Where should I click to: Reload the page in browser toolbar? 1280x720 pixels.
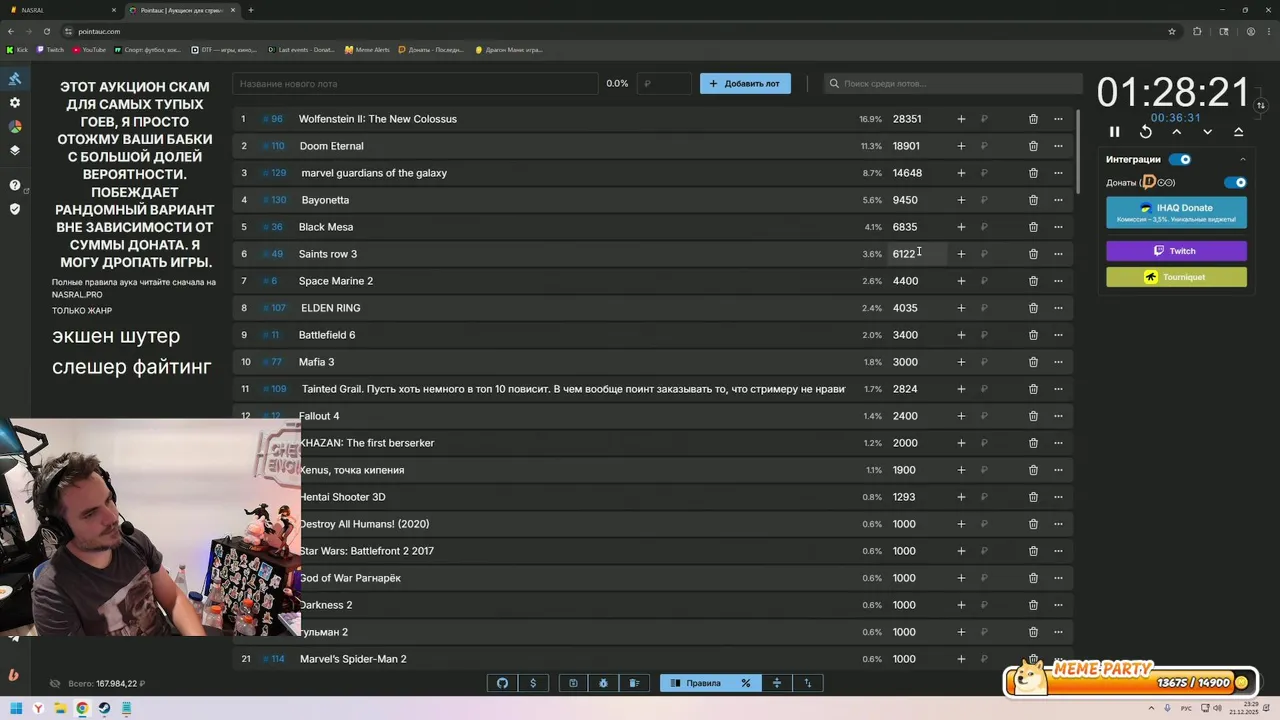47,31
